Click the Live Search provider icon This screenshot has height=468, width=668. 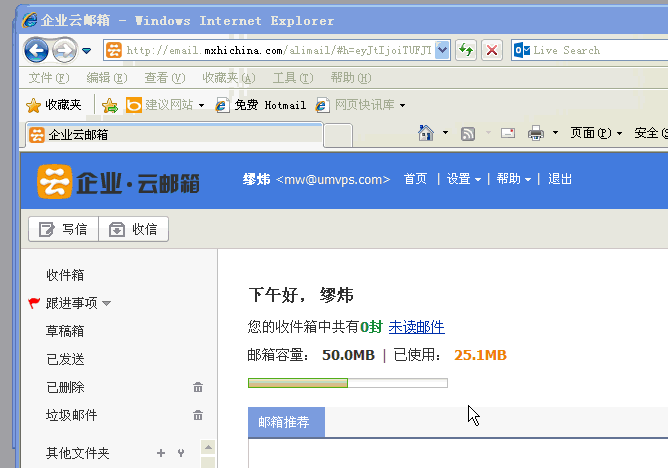coord(521,50)
